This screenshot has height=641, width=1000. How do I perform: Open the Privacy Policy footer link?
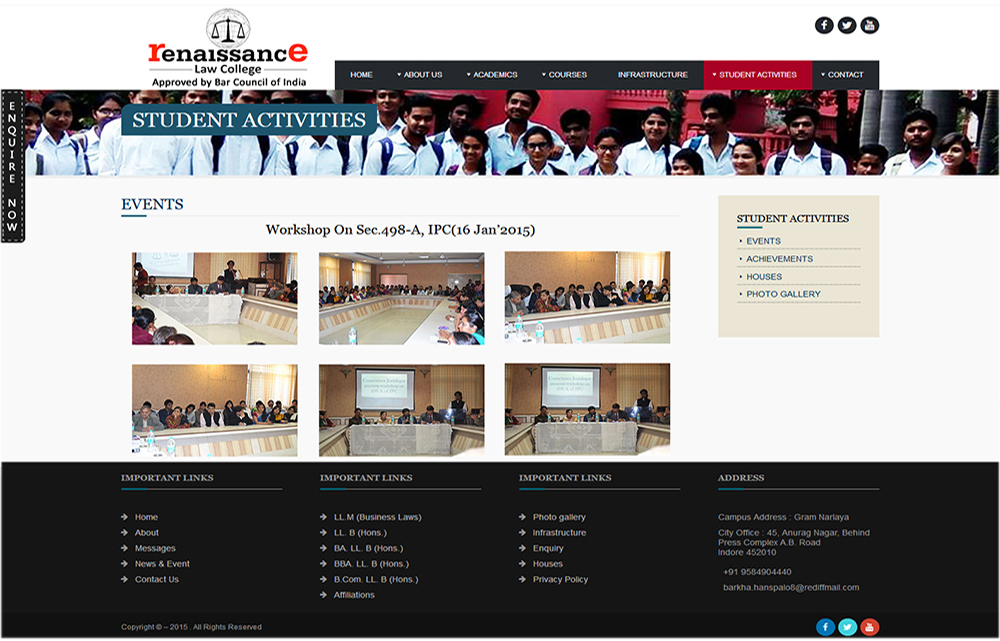point(560,579)
